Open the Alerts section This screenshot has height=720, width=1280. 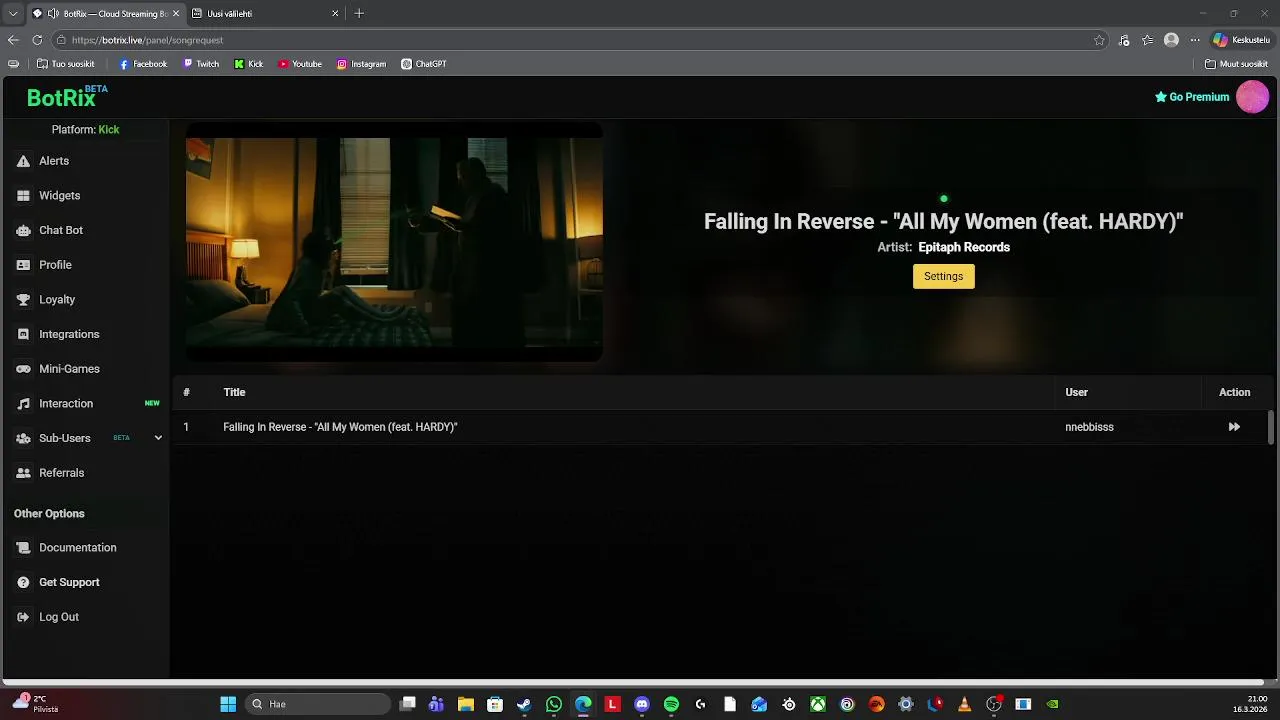(53, 161)
